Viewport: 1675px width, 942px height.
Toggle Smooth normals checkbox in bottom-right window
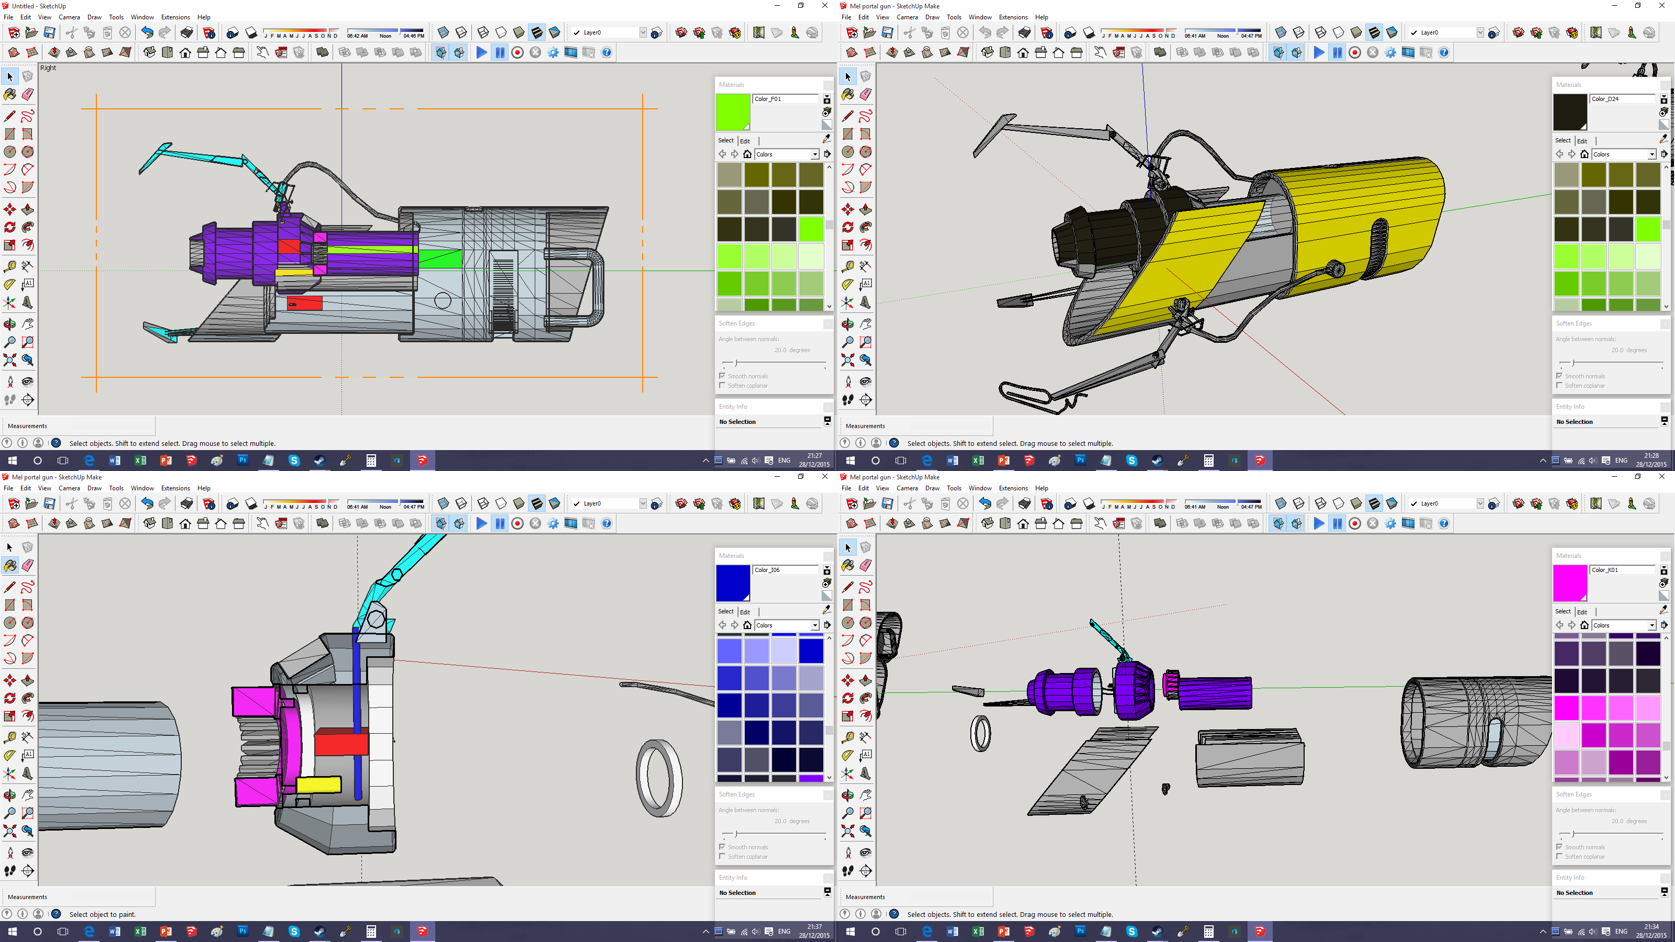point(1559,847)
